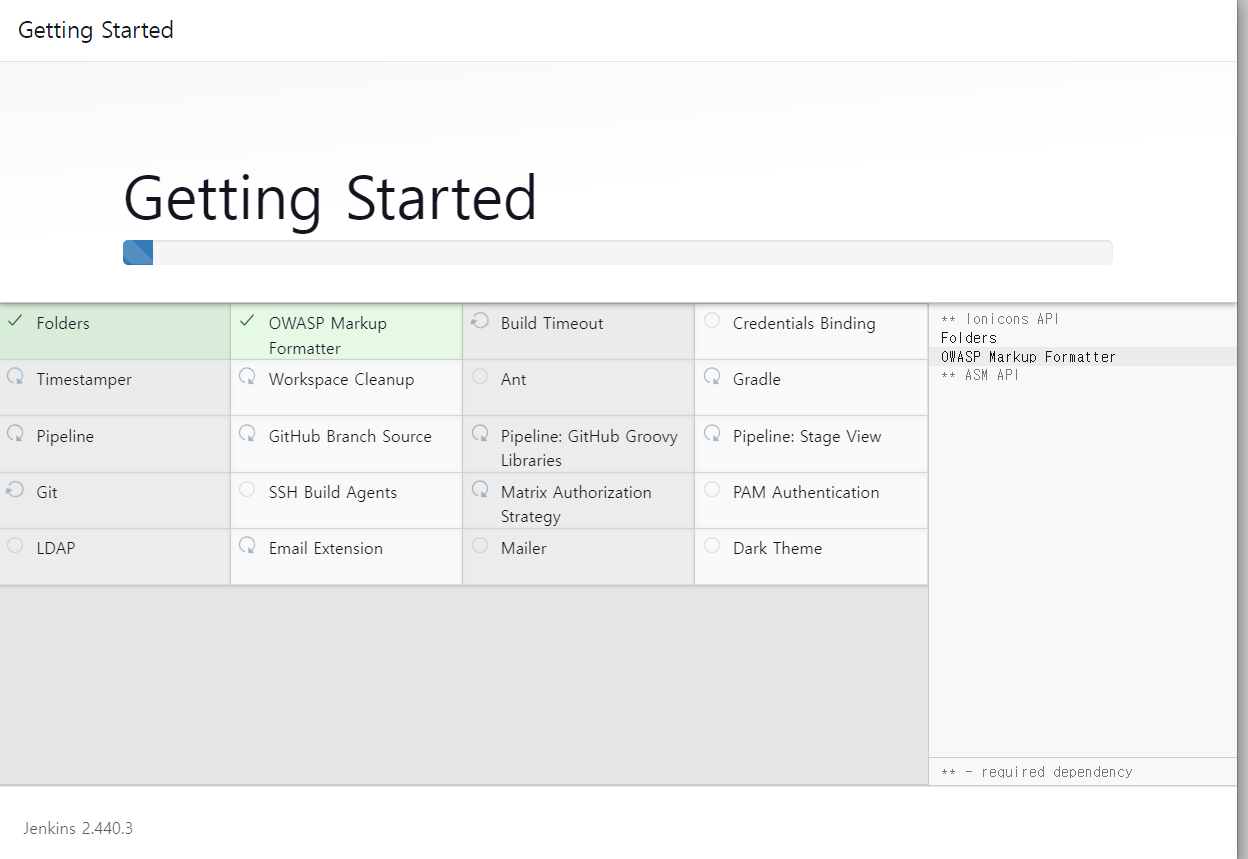Click the Timestamper plugin label
Screen dimensions: 1248x859
[x=84, y=379]
